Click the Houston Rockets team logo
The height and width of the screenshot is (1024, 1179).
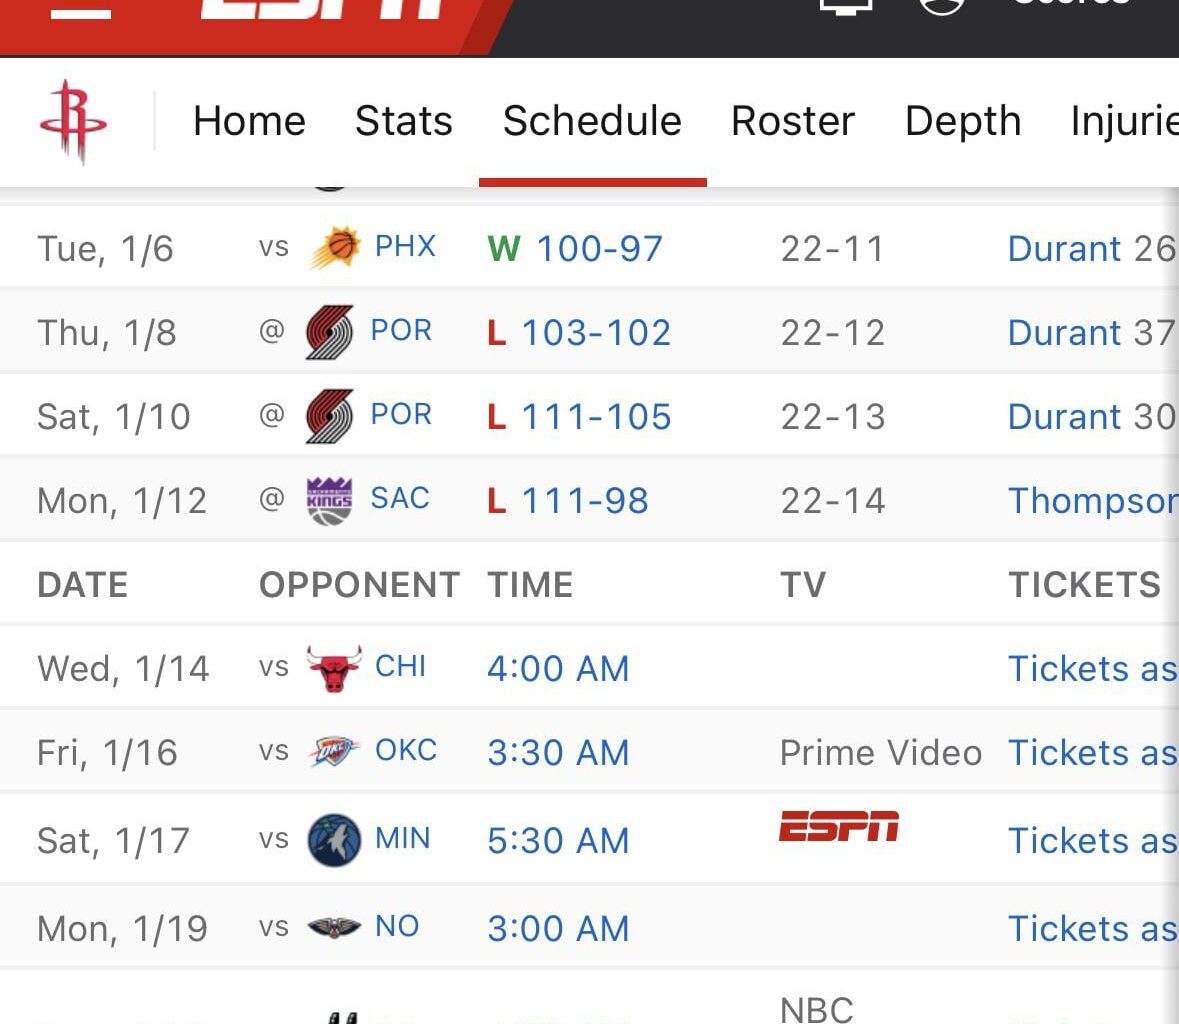(72, 121)
